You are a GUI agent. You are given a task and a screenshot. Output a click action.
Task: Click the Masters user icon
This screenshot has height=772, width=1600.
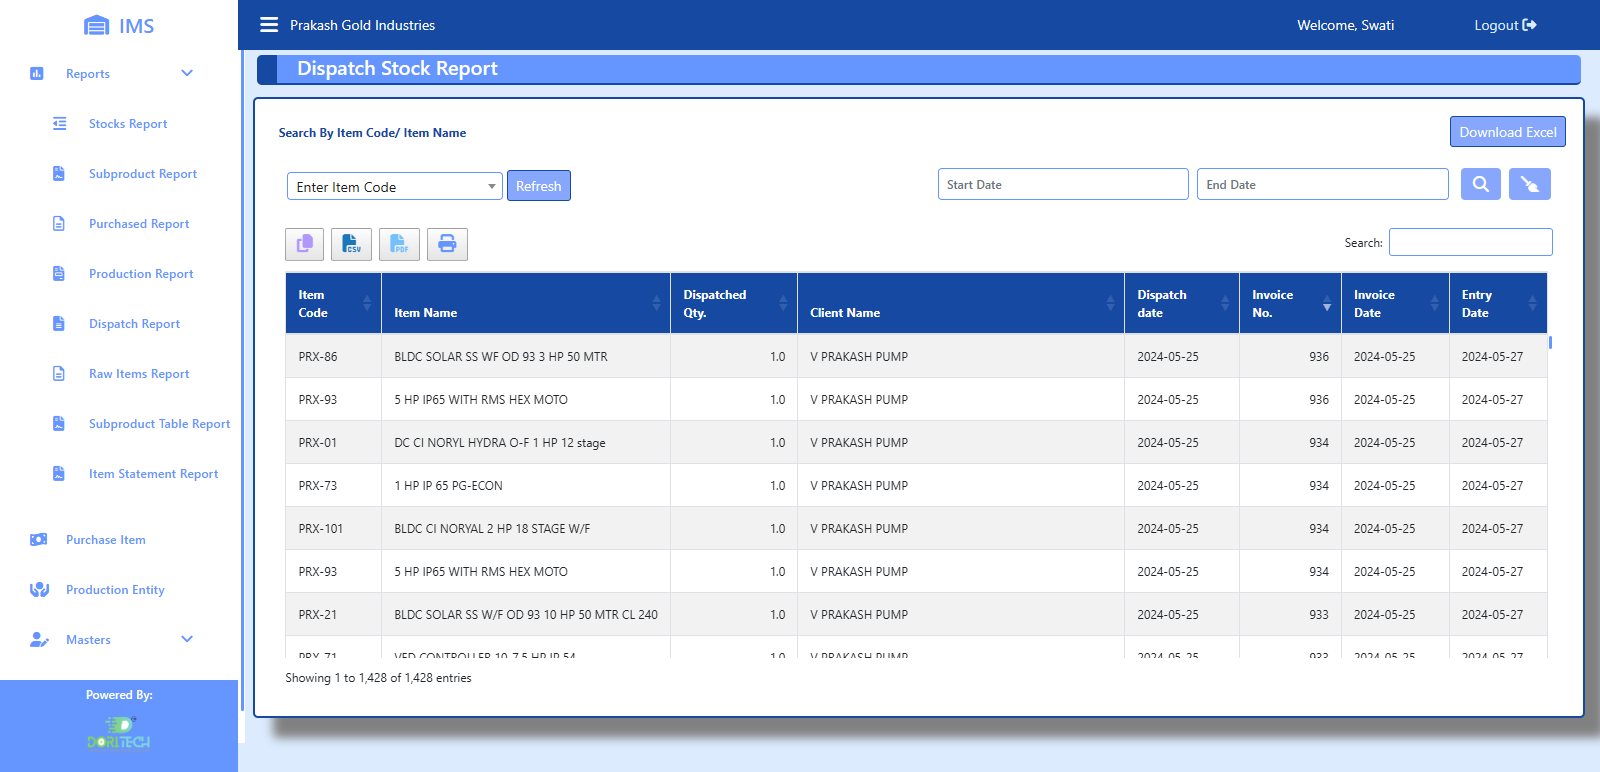pyautogui.click(x=39, y=639)
